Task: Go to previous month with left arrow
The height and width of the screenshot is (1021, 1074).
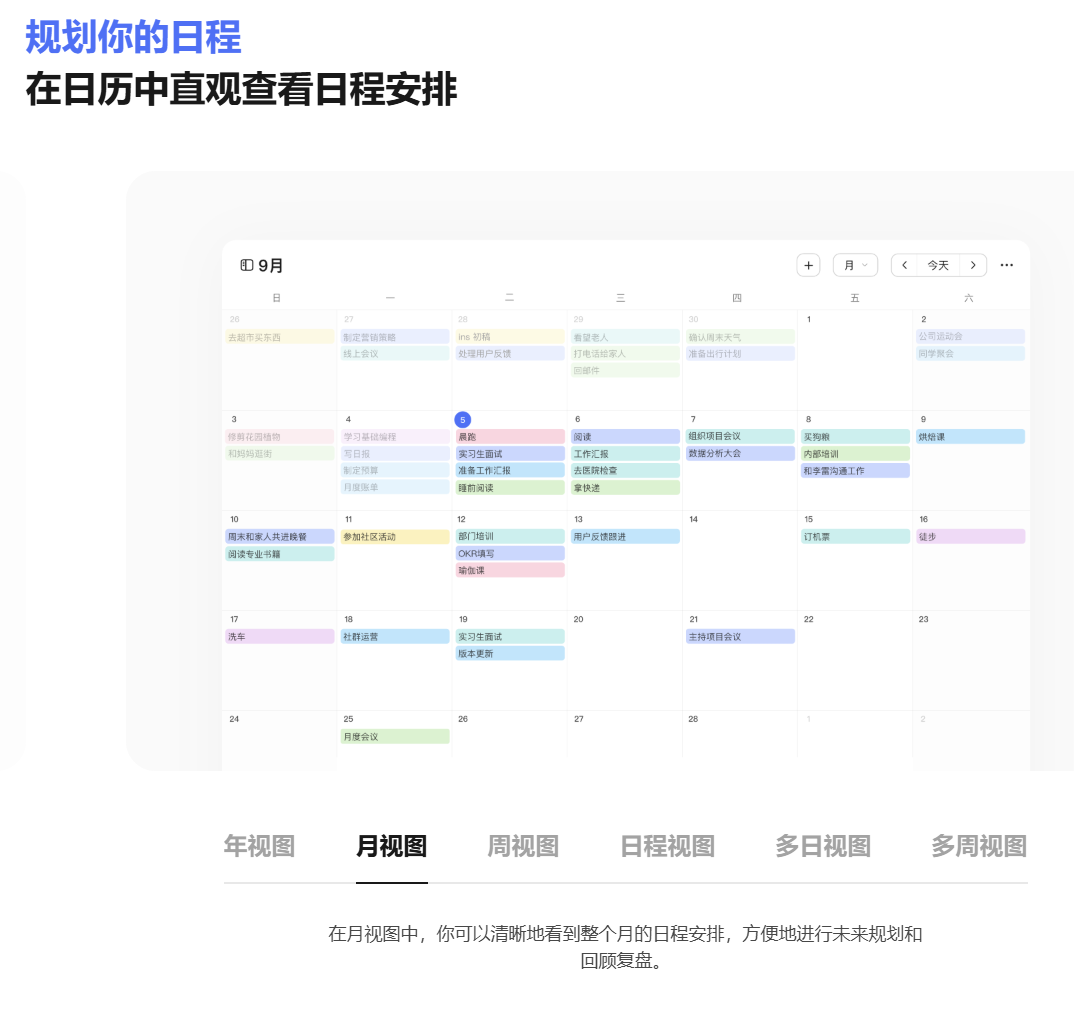Action: click(x=905, y=265)
